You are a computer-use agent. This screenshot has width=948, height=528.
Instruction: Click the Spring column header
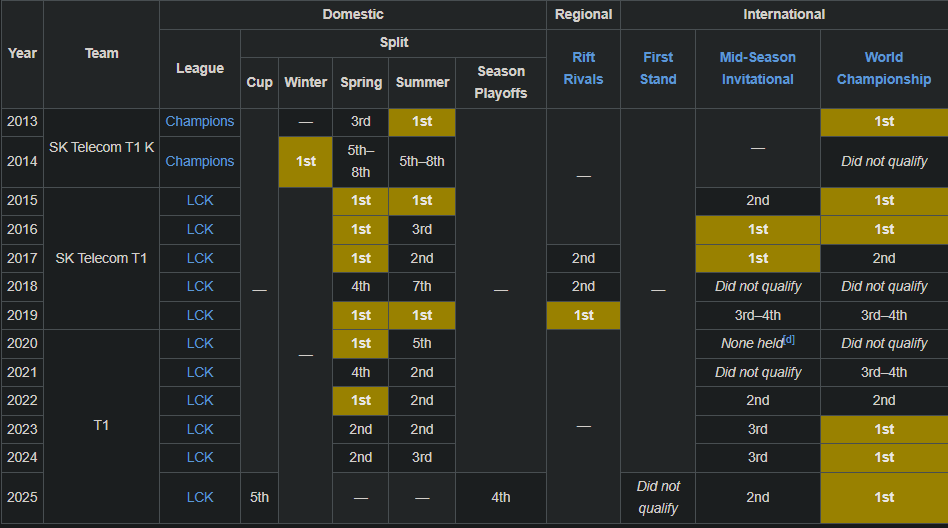(x=360, y=83)
